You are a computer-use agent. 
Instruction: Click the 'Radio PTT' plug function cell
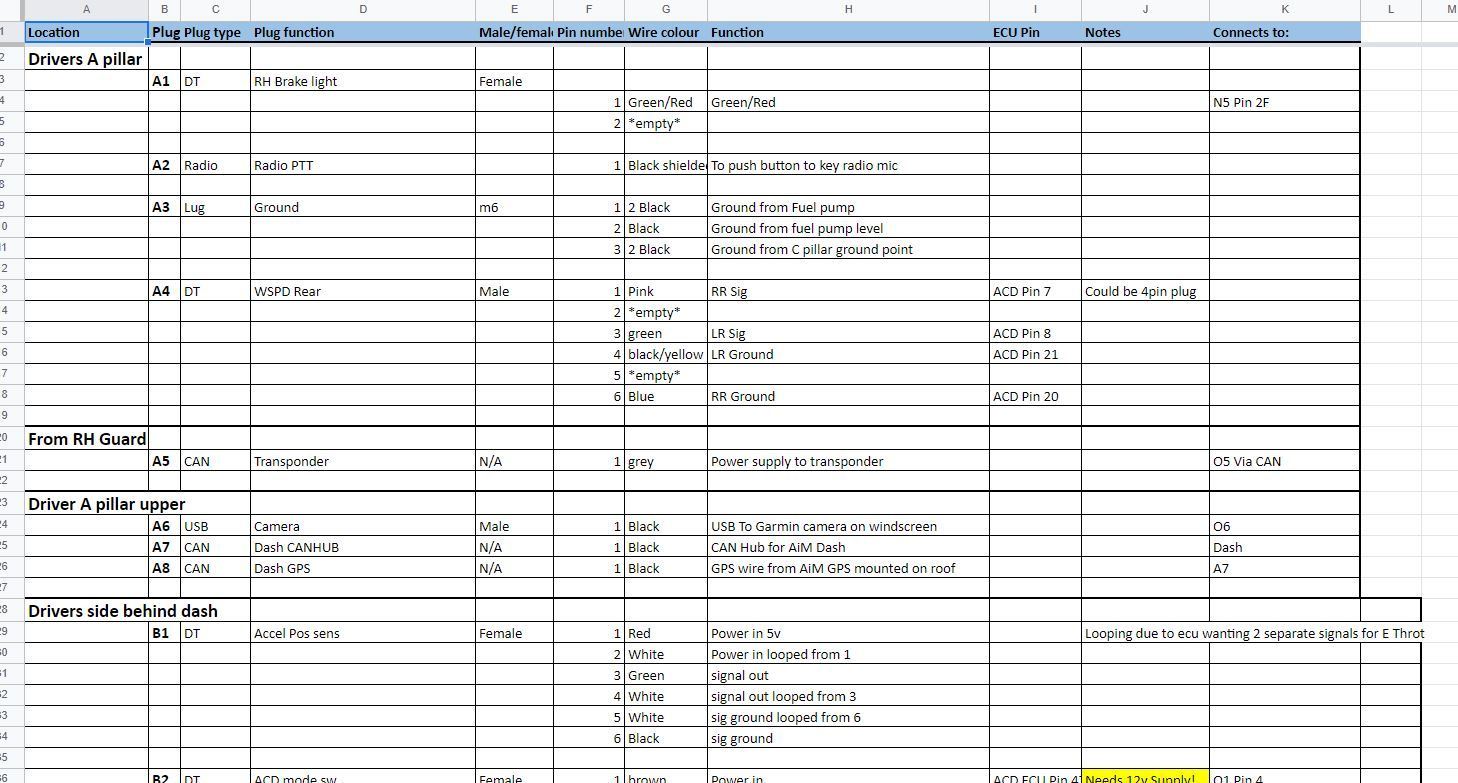(362, 165)
